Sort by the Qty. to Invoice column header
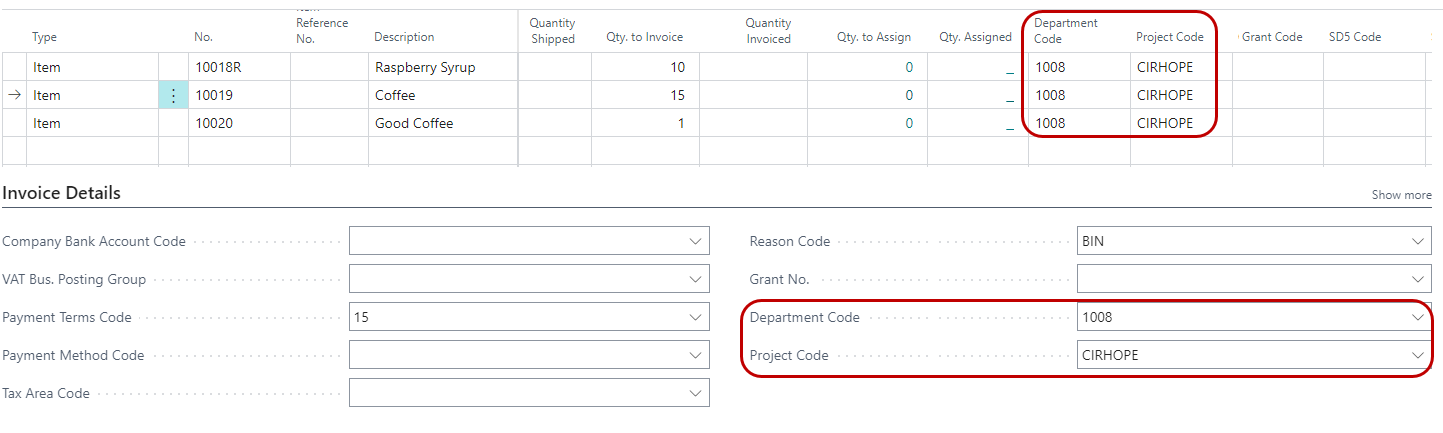 [x=644, y=37]
